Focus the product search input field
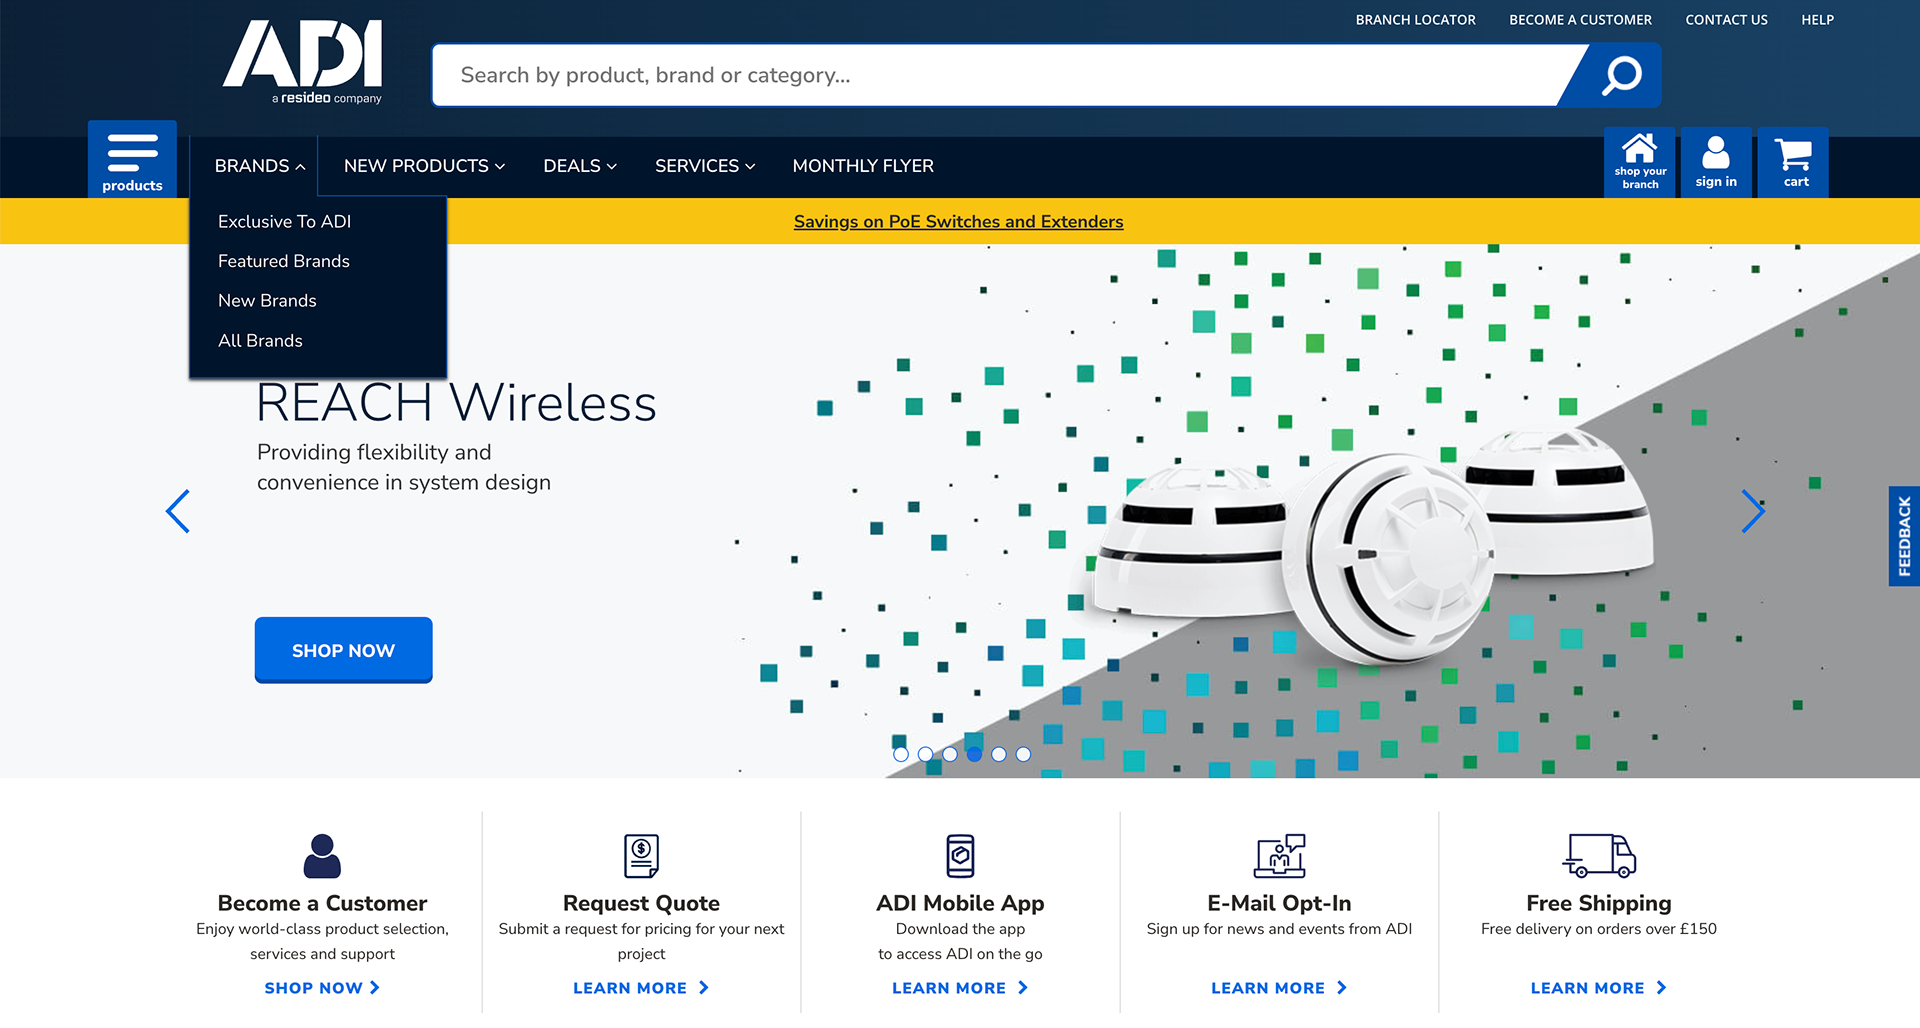 pyautogui.click(x=1000, y=75)
